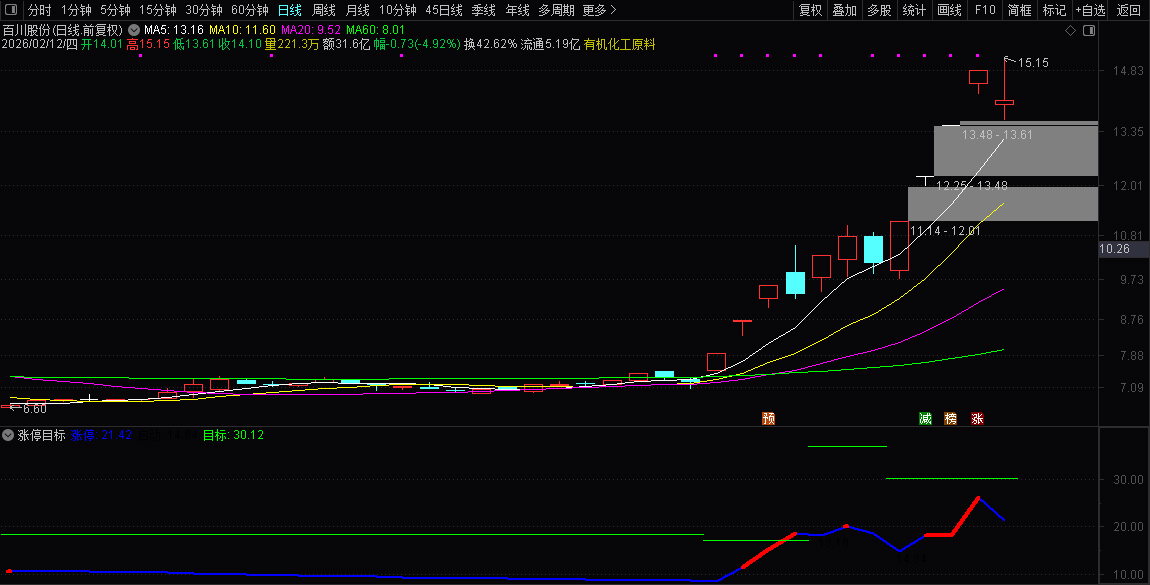The width and height of the screenshot is (1150, 585).
Task: Click the 返回 button
Action: pyautogui.click(x=1128, y=10)
